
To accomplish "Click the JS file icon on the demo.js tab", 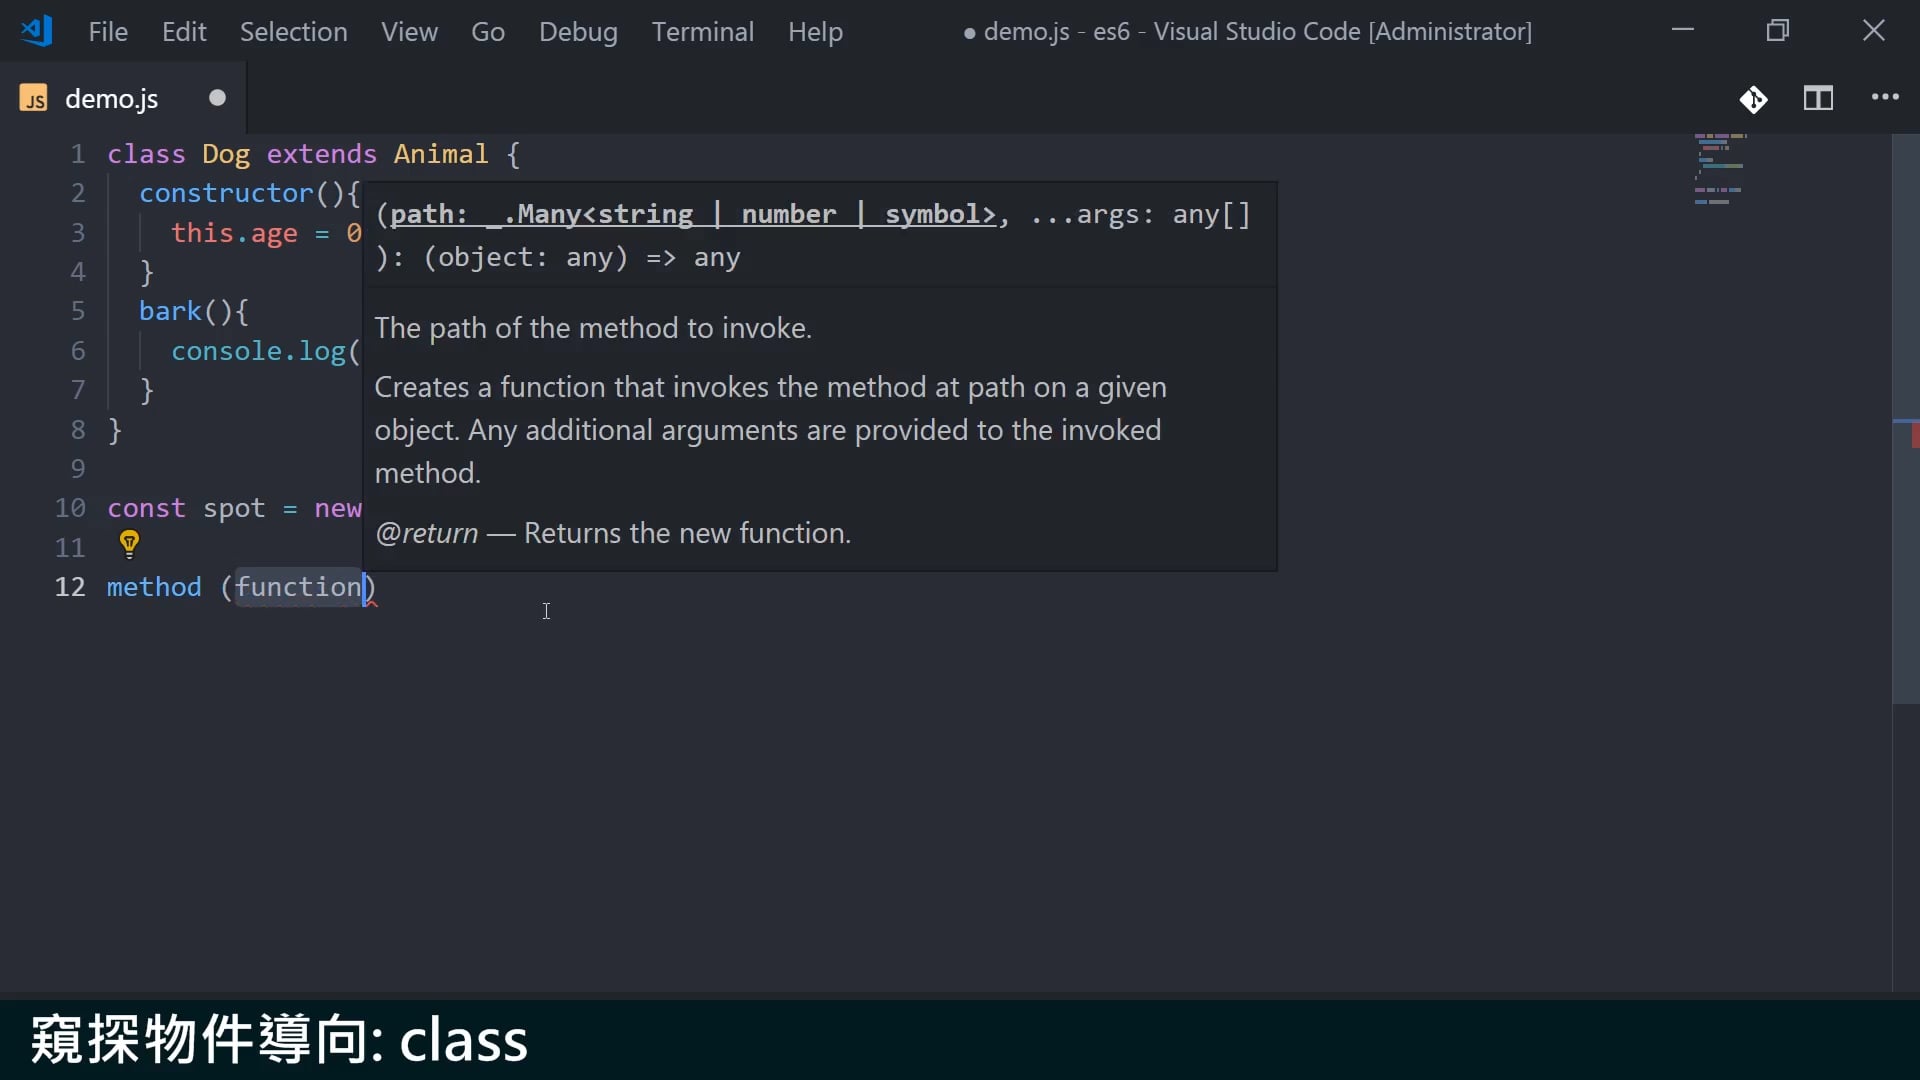I will pos(34,99).
